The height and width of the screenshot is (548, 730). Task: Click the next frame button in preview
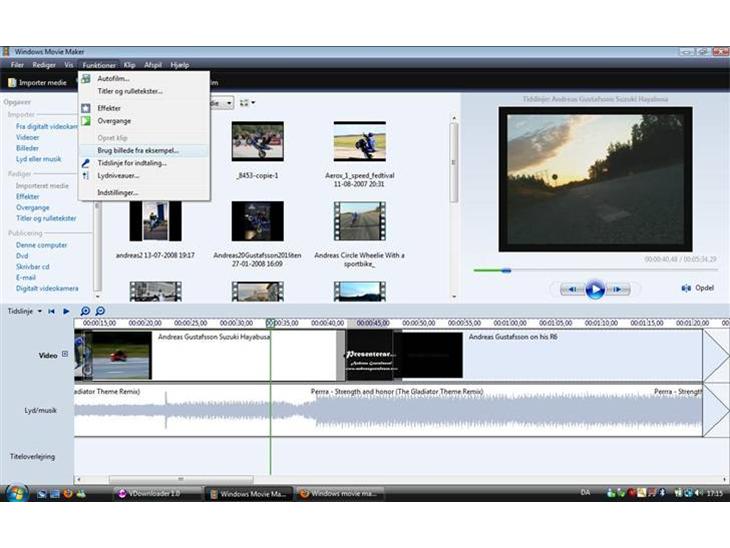(619, 290)
